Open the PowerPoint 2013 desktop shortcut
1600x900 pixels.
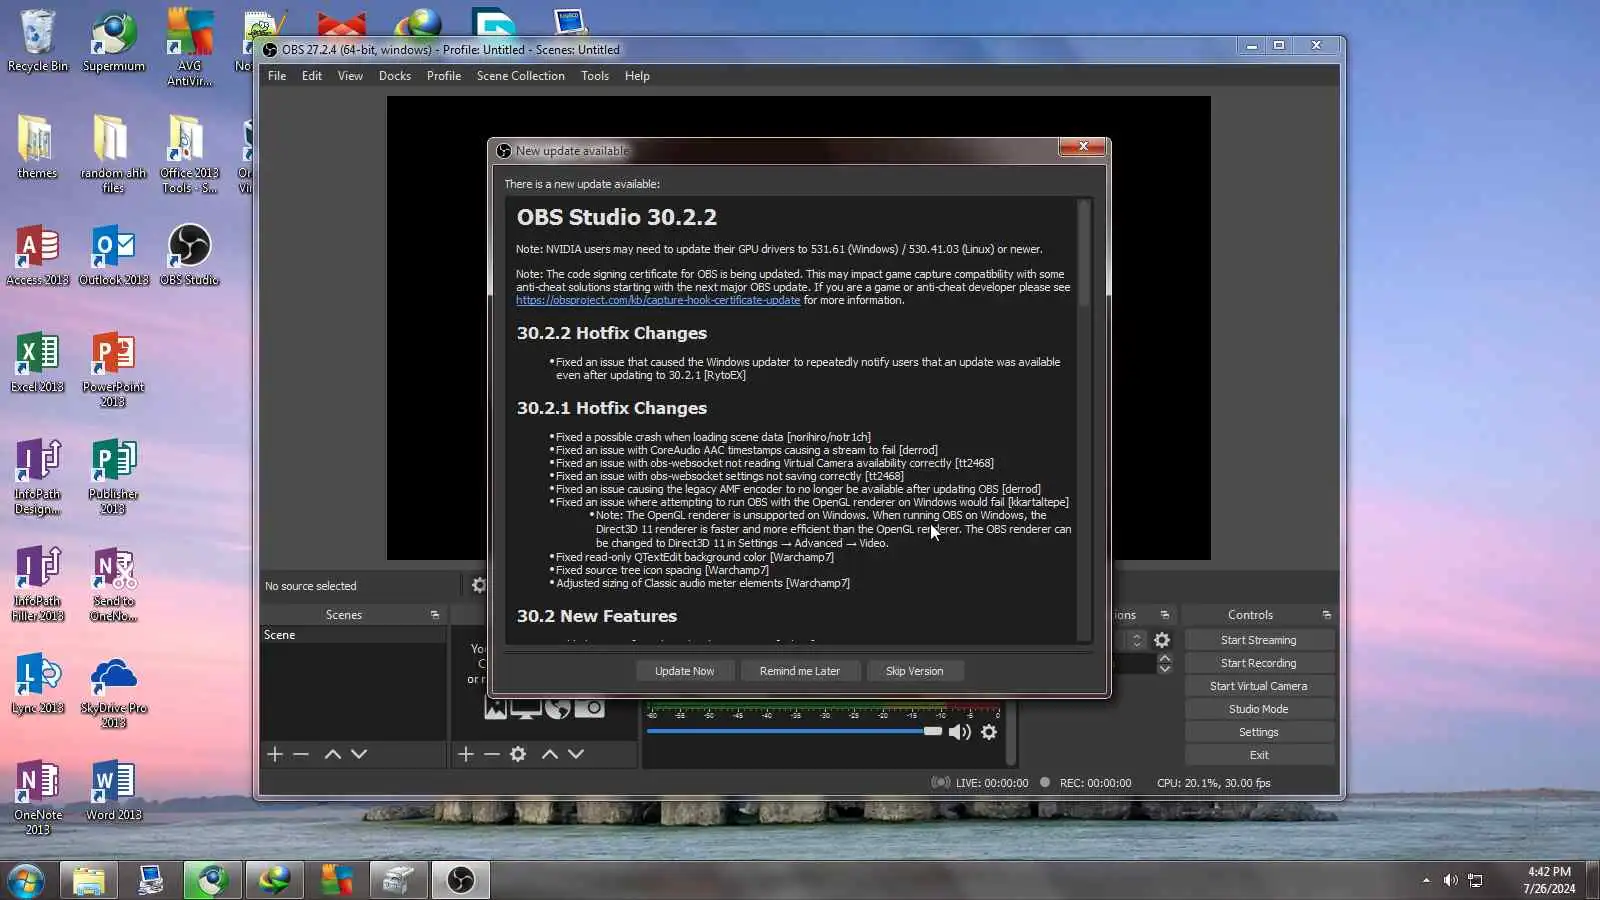pos(113,369)
